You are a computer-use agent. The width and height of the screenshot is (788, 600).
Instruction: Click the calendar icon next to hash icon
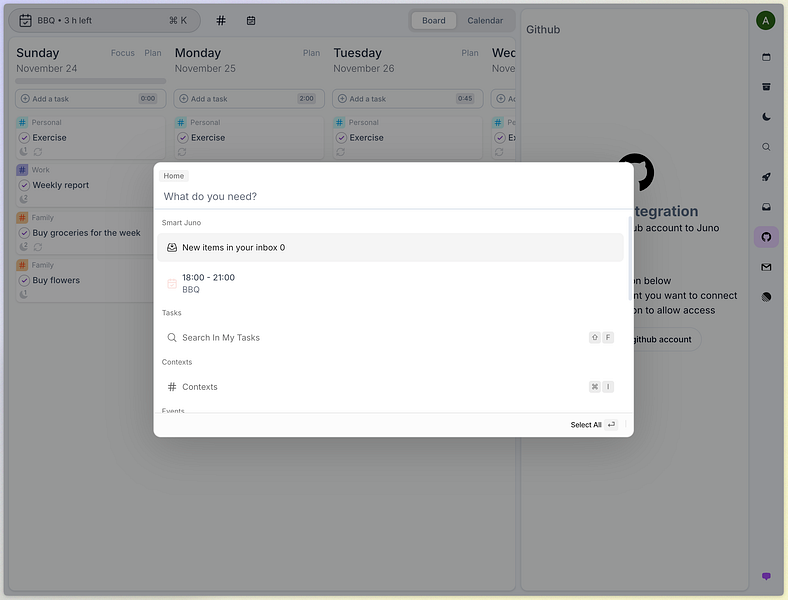(x=251, y=21)
